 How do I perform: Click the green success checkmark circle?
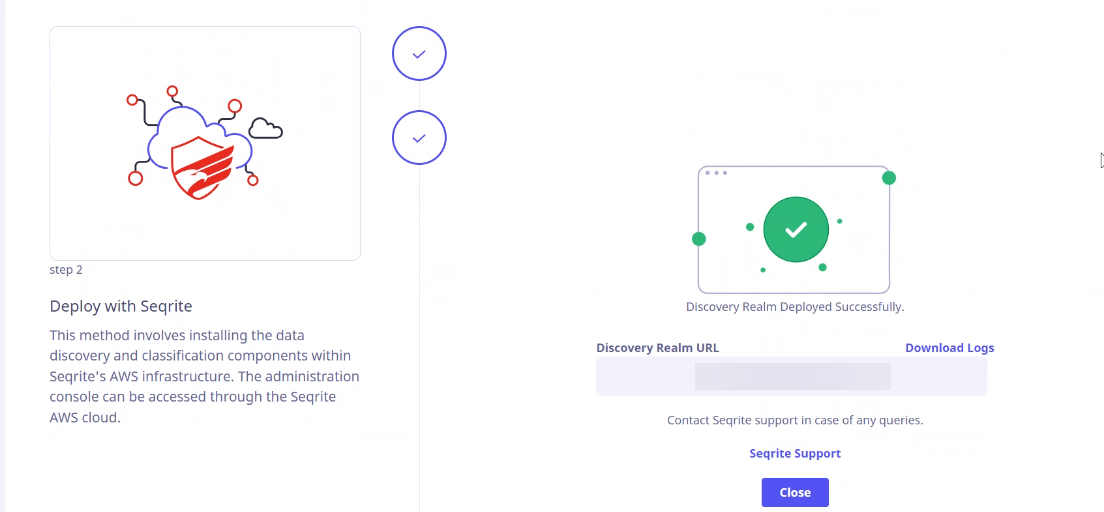[796, 229]
